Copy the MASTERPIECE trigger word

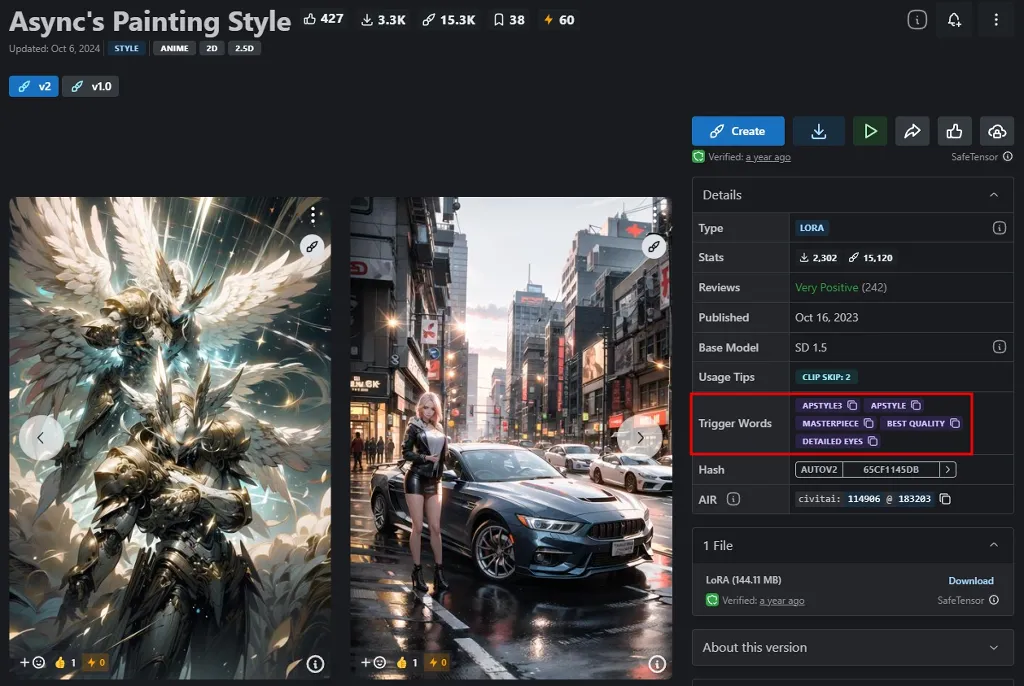click(868, 423)
